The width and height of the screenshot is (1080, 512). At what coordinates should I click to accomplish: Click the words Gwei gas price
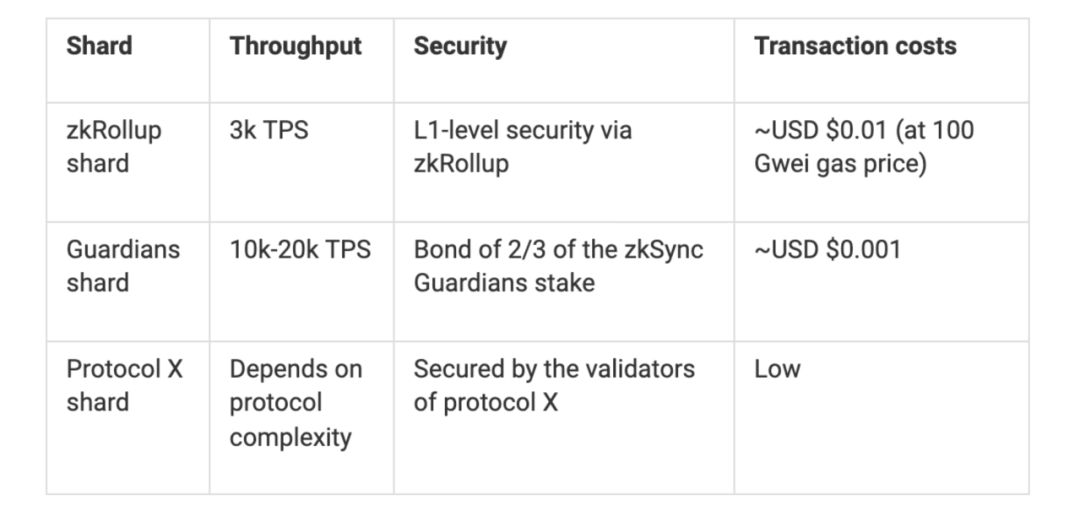tap(840, 164)
